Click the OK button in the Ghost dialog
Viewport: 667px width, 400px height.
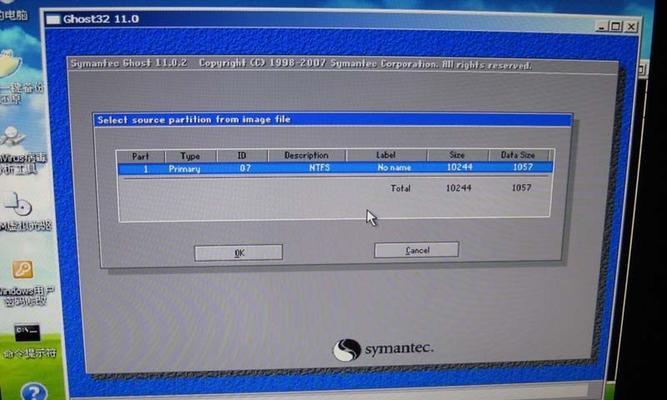click(238, 252)
